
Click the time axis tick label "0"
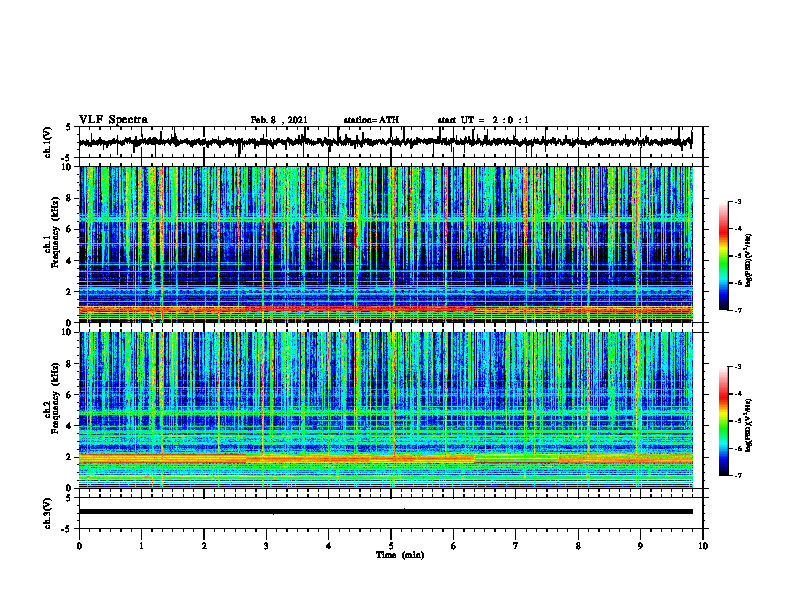[x=79, y=546]
